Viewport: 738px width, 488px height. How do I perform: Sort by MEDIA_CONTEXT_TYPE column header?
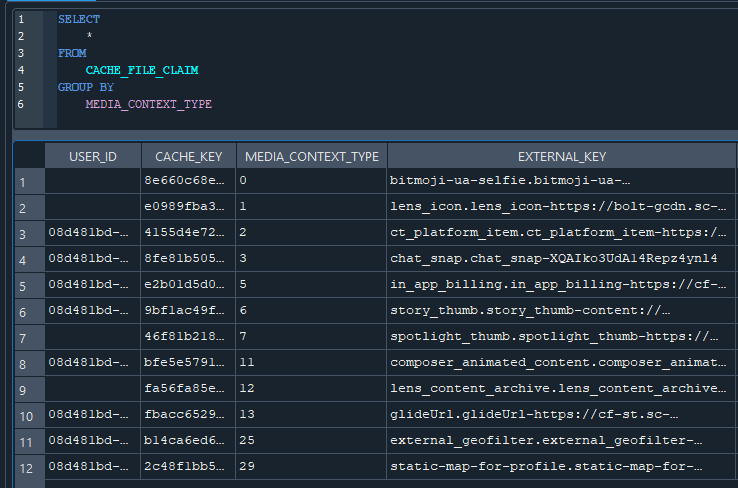pyautogui.click(x=312, y=156)
